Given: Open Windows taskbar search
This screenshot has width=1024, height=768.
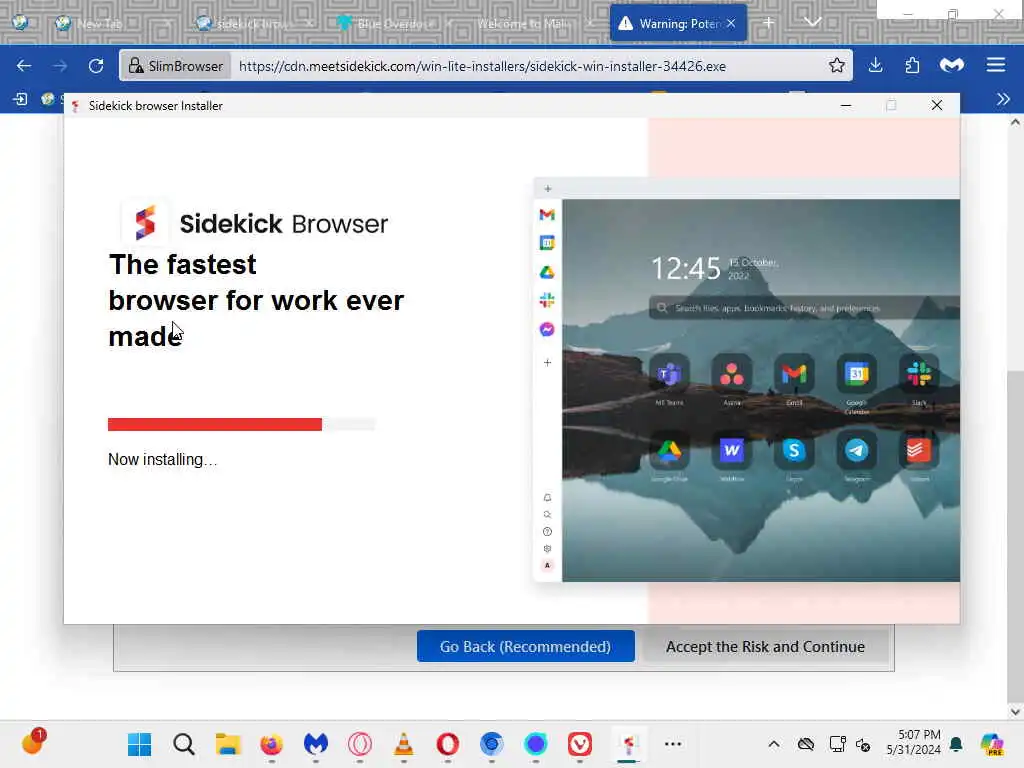Looking at the screenshot, I should tap(184, 744).
